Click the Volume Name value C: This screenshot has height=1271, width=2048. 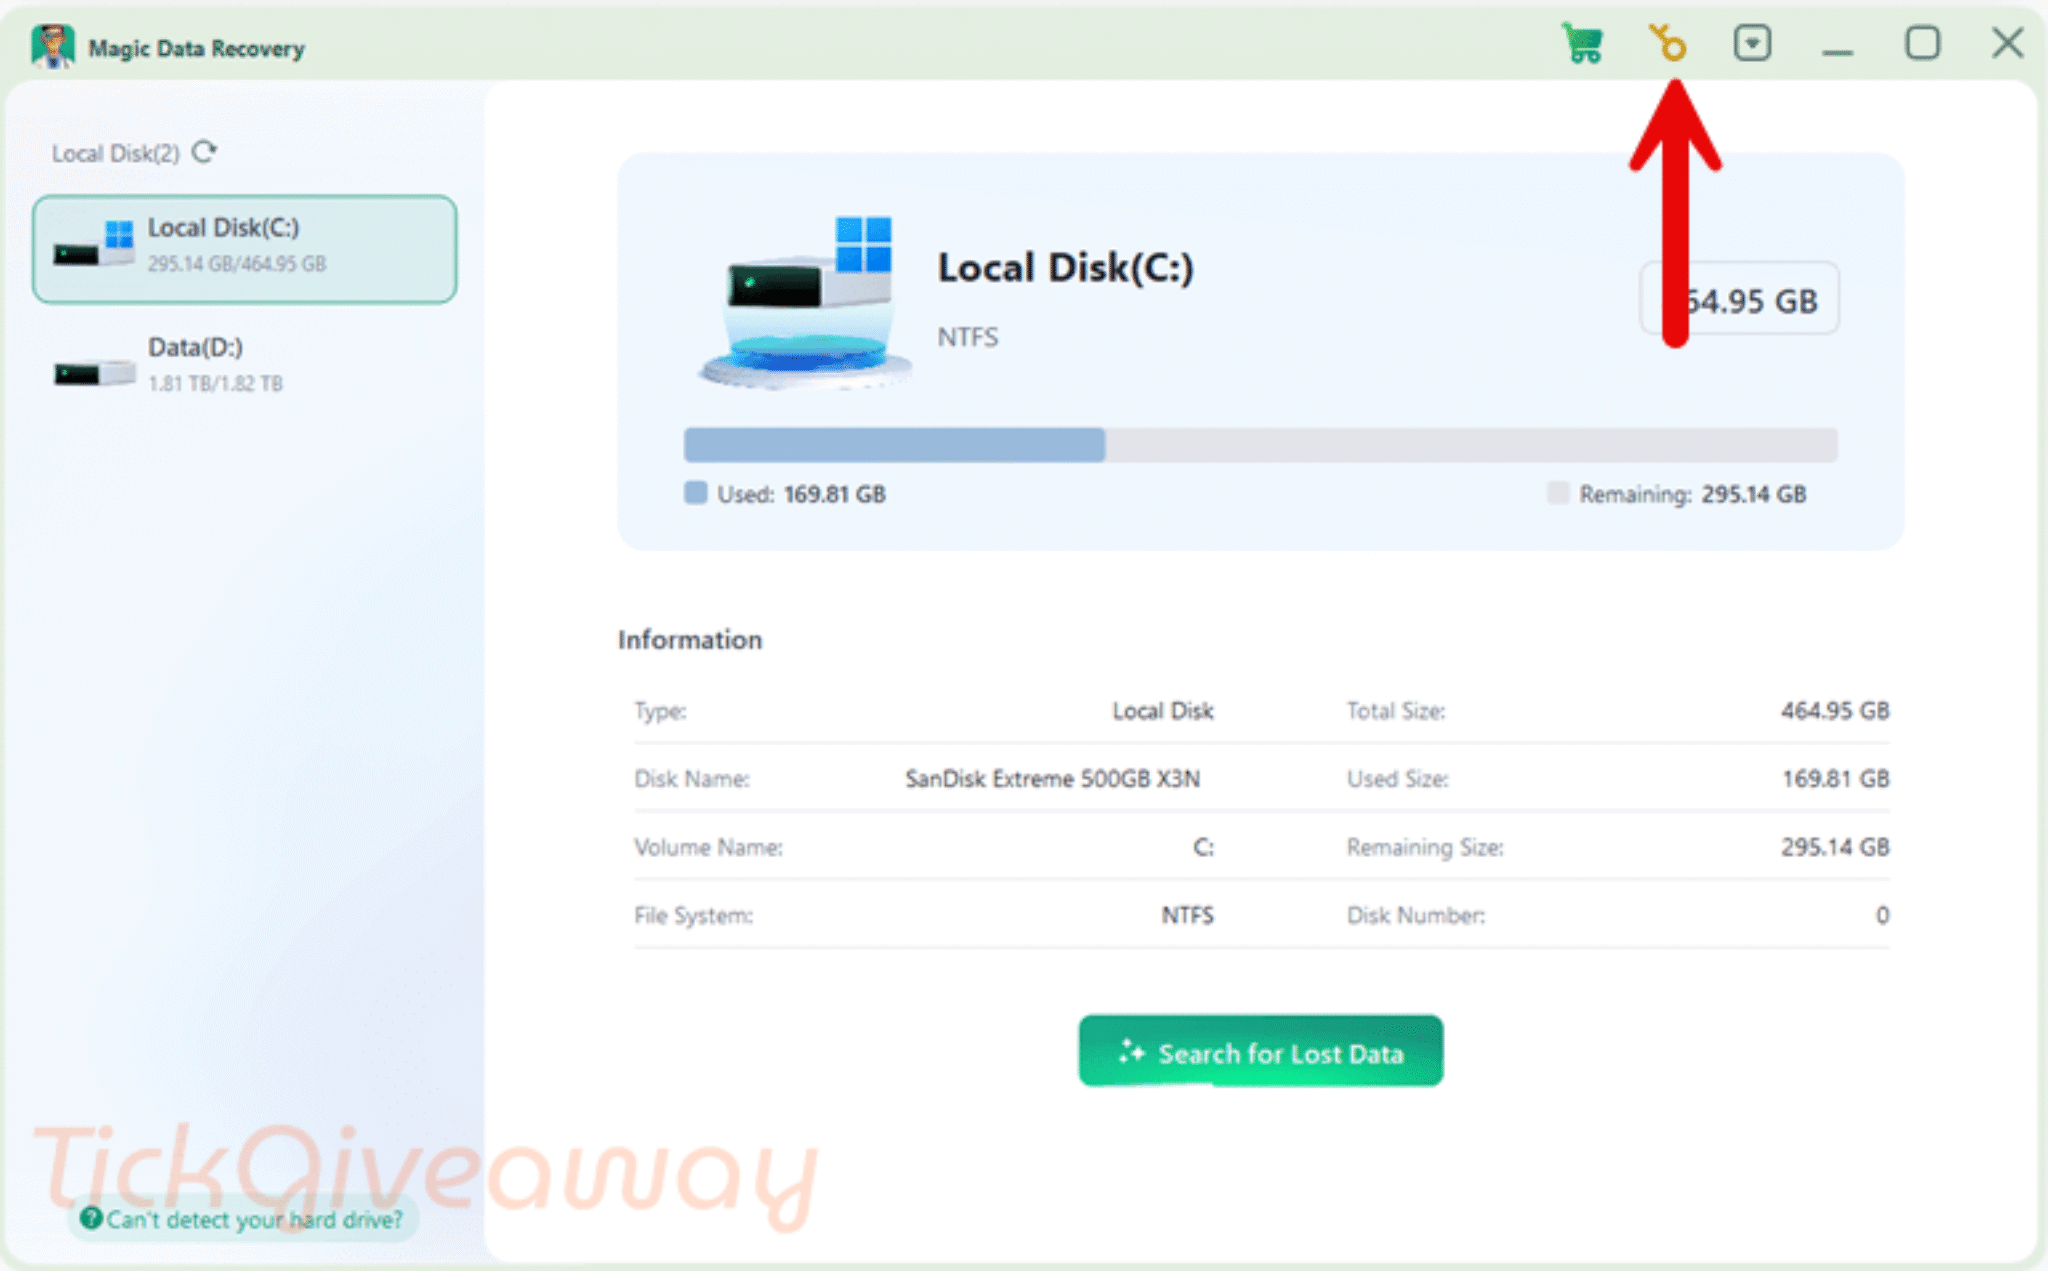tap(1203, 847)
